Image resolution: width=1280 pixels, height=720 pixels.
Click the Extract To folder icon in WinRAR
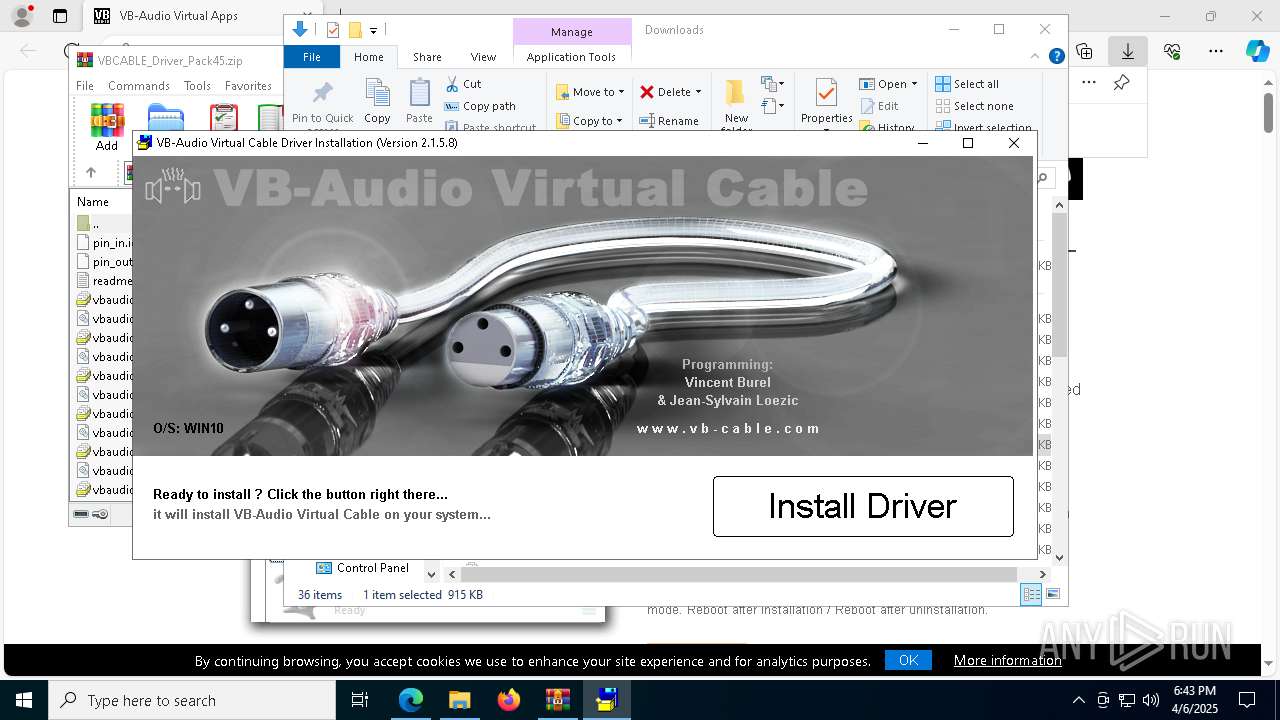(x=166, y=117)
